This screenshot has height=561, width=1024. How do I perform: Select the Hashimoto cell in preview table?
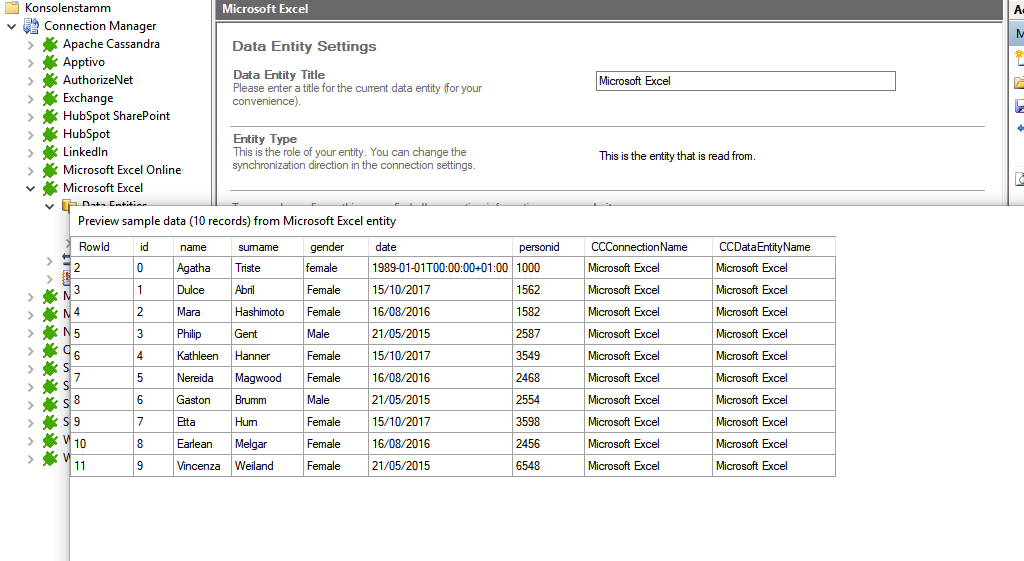coord(259,312)
